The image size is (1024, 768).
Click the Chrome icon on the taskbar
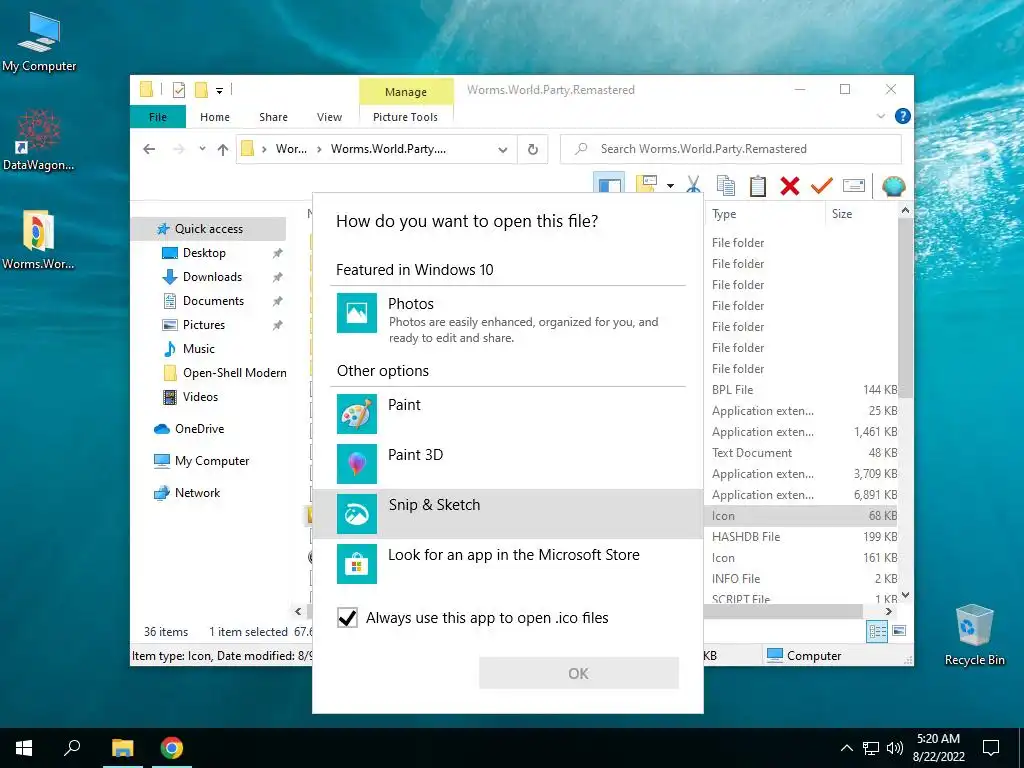point(172,748)
